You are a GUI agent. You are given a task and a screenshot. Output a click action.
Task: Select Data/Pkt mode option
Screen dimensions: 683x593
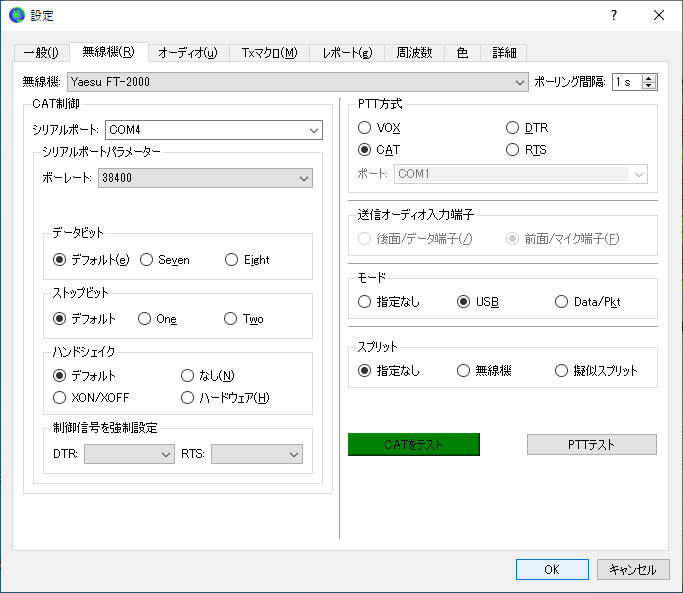click(562, 302)
